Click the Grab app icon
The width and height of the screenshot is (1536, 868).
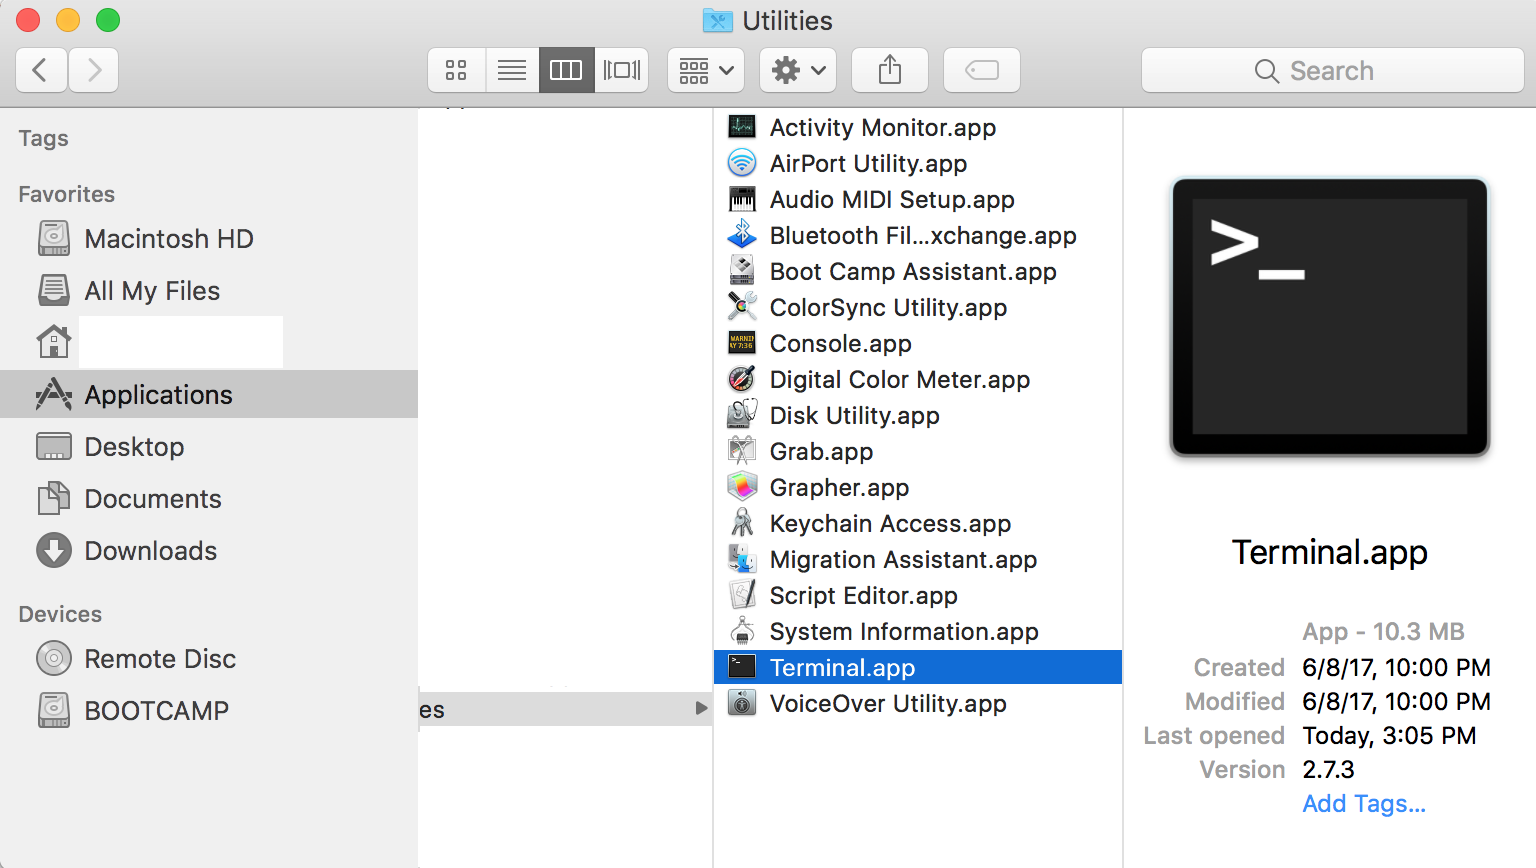pyautogui.click(x=742, y=451)
